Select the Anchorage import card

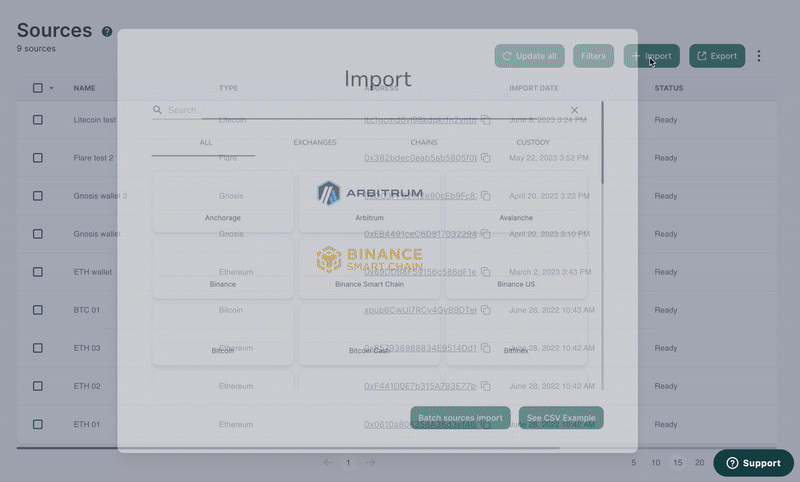pyautogui.click(x=223, y=201)
